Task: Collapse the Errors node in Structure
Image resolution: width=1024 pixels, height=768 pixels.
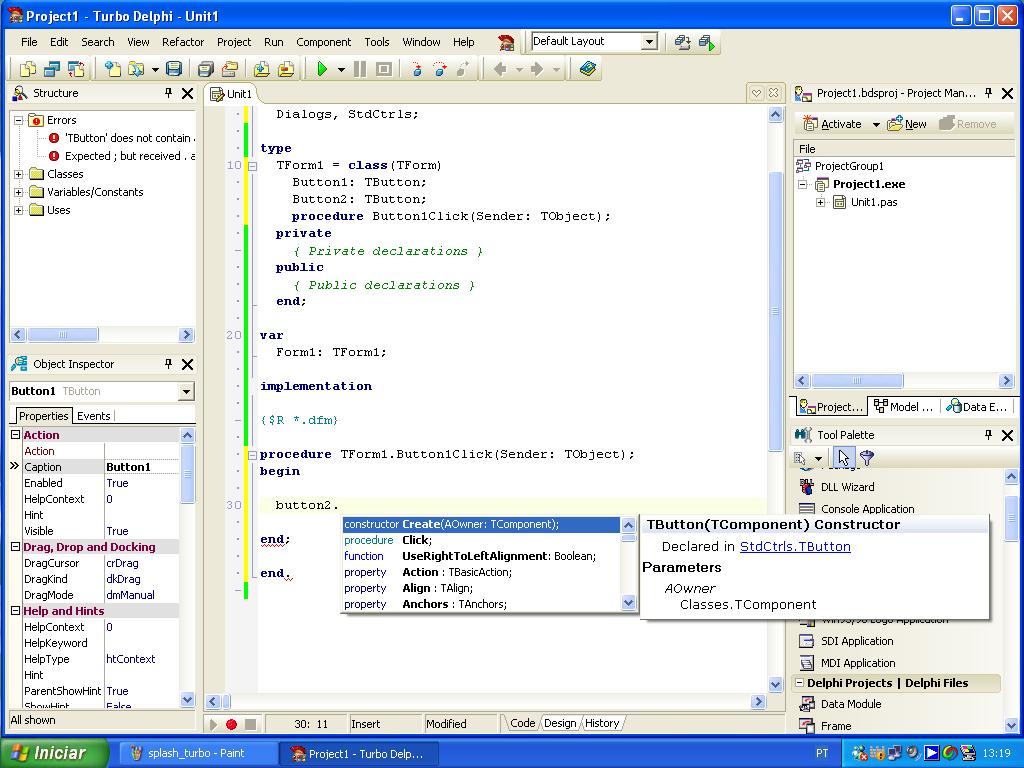Action: click(19, 120)
